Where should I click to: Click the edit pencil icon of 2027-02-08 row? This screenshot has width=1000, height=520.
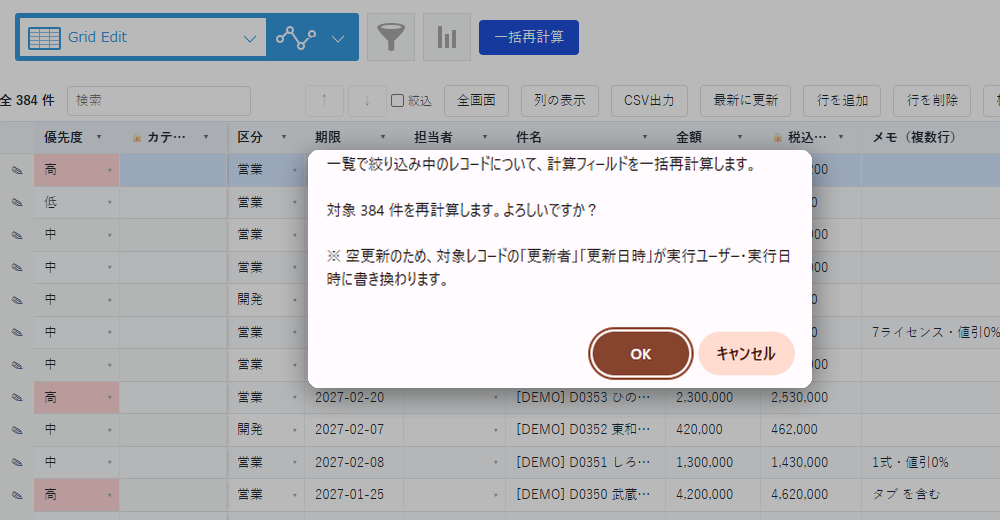[17, 463]
